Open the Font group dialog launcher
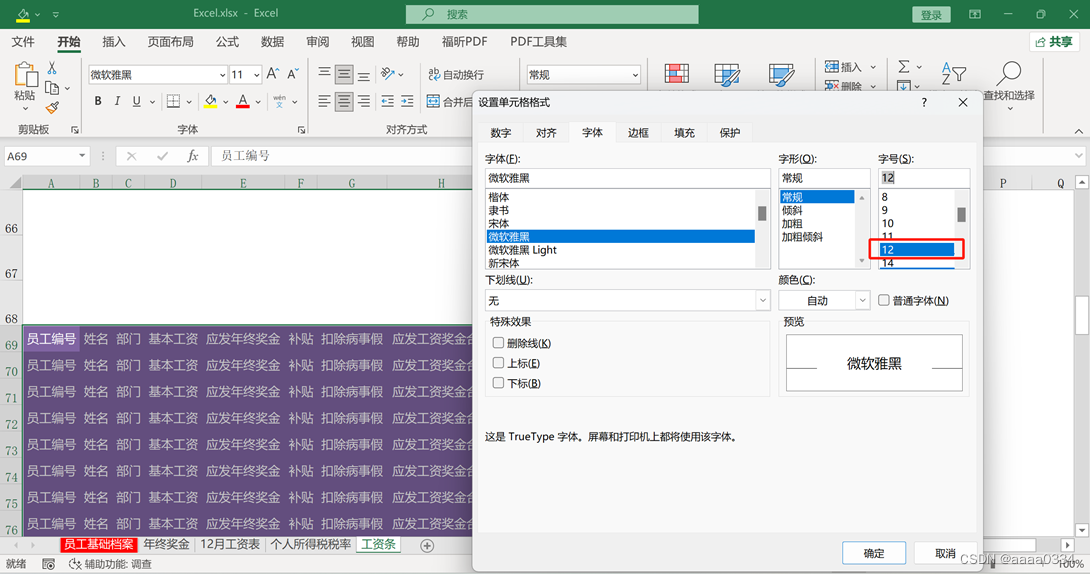This screenshot has height=574, width=1090. click(x=301, y=130)
